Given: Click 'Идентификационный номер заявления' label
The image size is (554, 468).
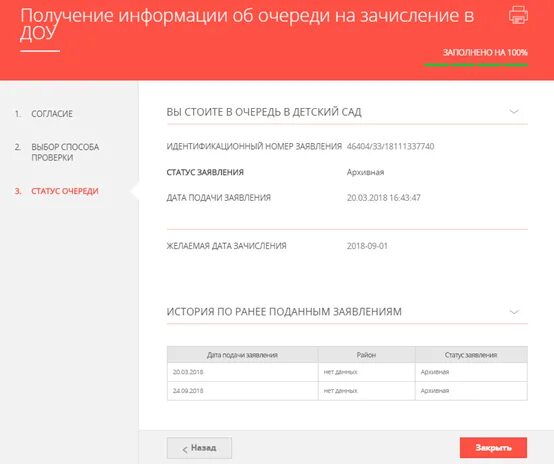Looking at the screenshot, I should click(254, 146).
